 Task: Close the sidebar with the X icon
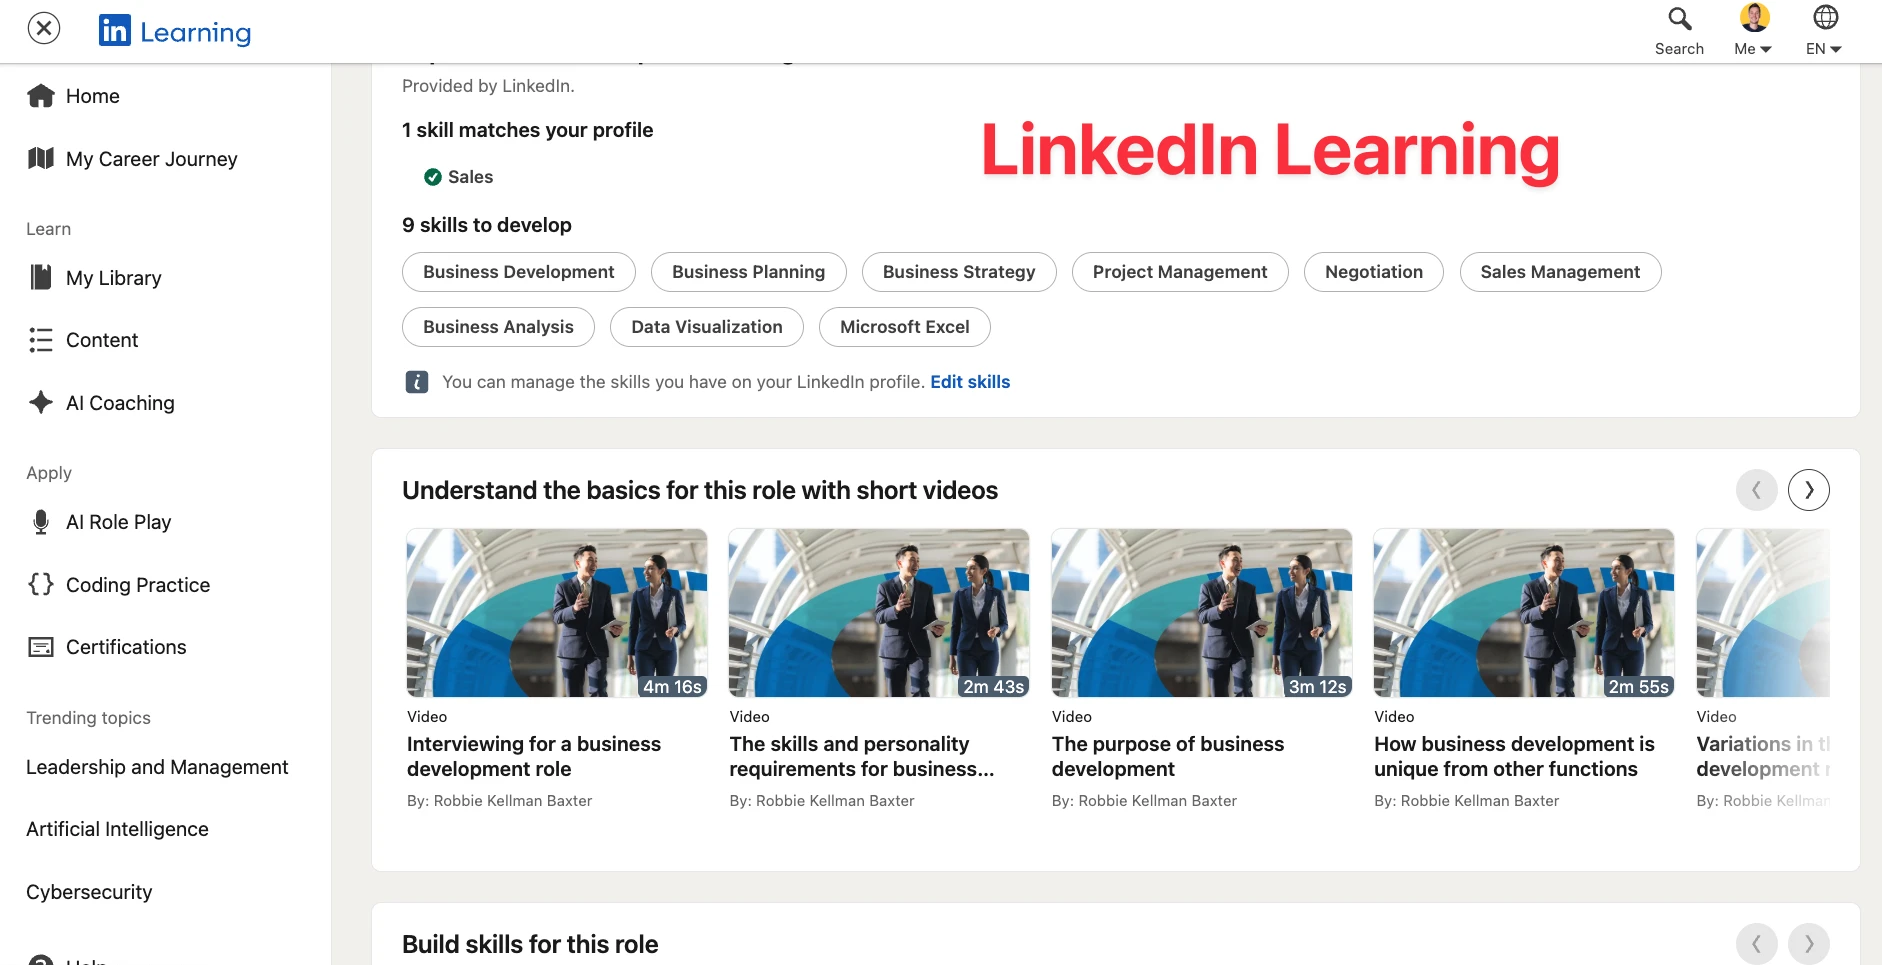44,28
